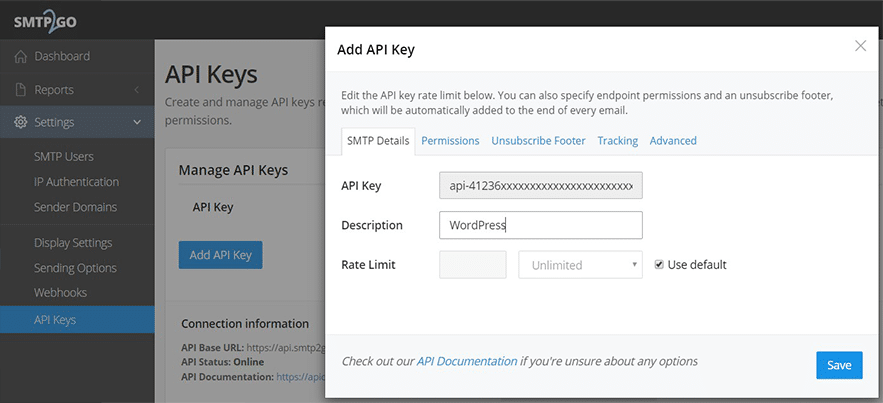Click the Add API Key button

220,255
